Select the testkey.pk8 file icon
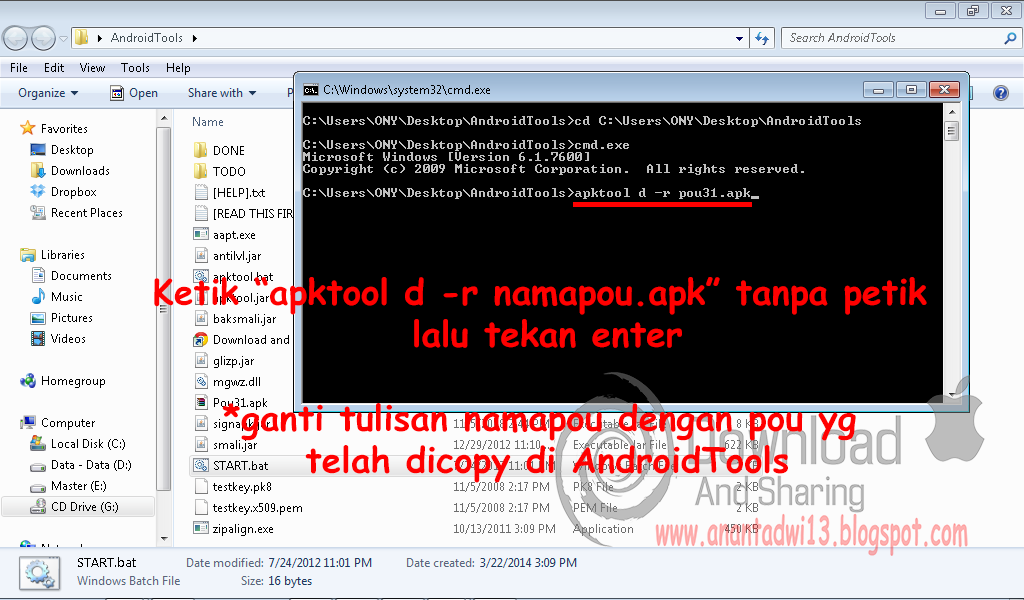The image size is (1024, 600). 201,486
